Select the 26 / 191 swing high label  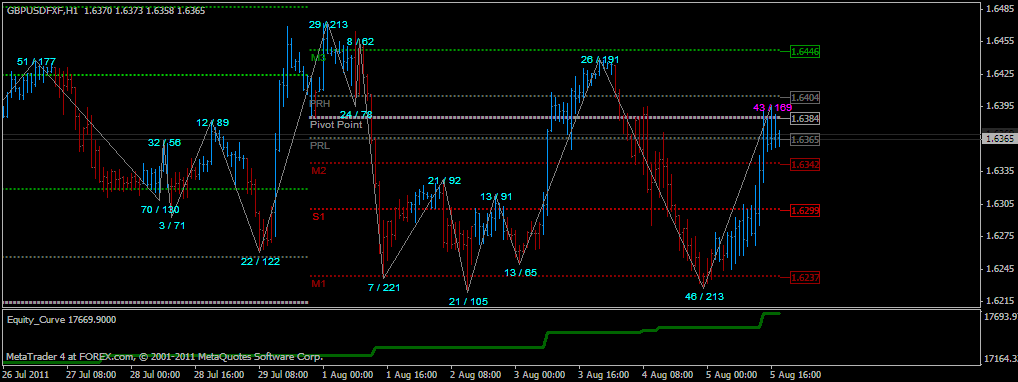pyautogui.click(x=600, y=60)
